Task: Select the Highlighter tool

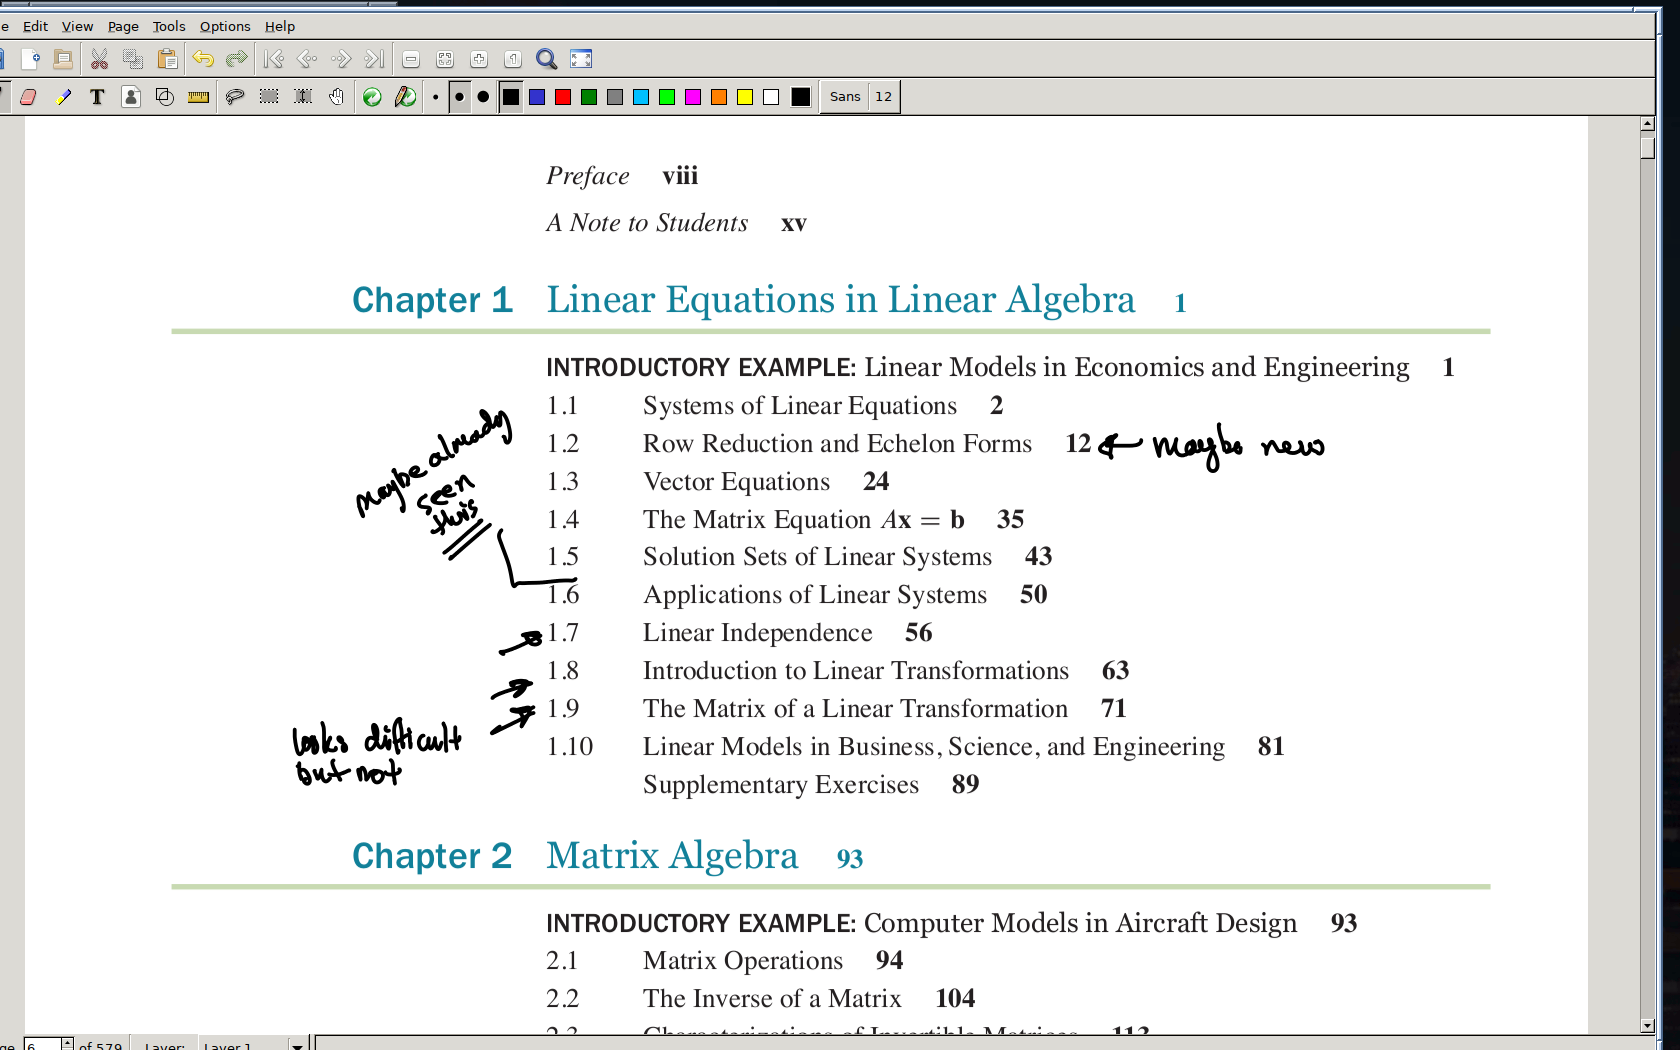Action: pyautogui.click(x=64, y=96)
